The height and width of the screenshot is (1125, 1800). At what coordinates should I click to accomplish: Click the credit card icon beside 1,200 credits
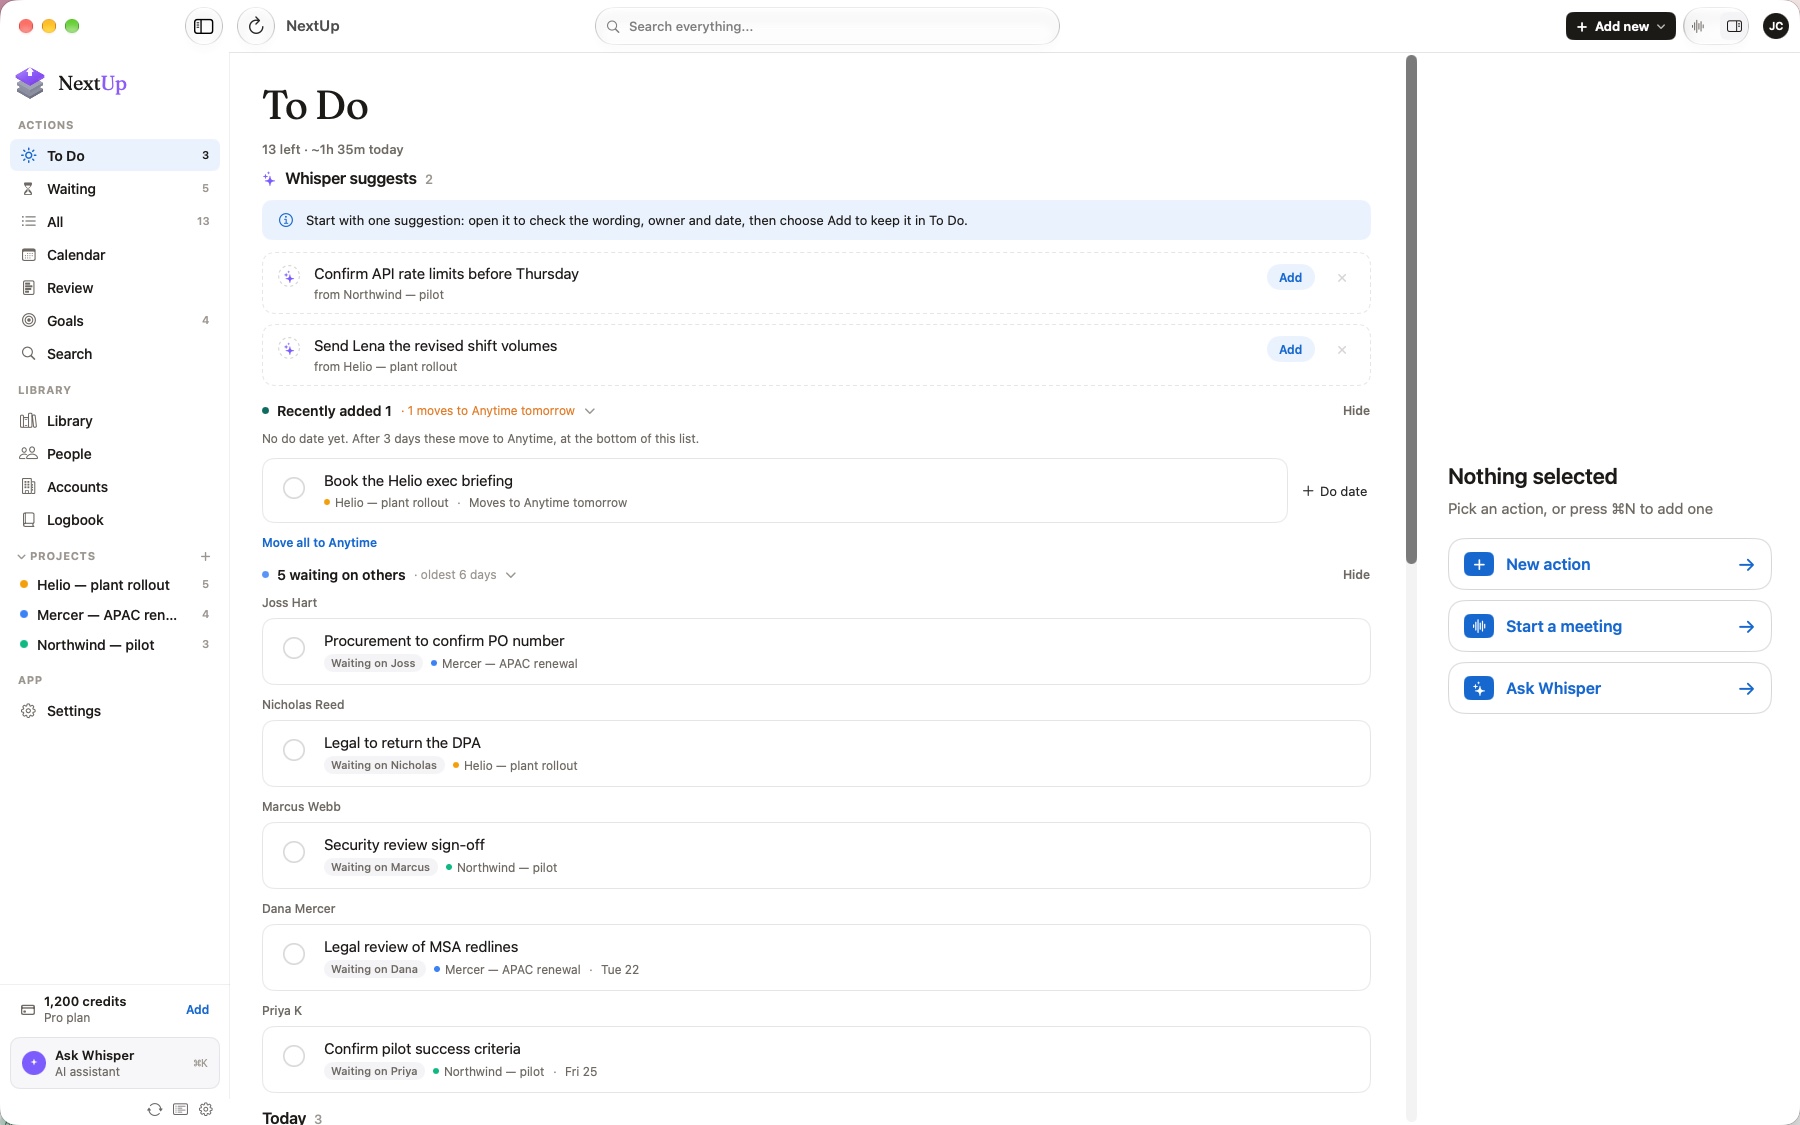point(28,1009)
